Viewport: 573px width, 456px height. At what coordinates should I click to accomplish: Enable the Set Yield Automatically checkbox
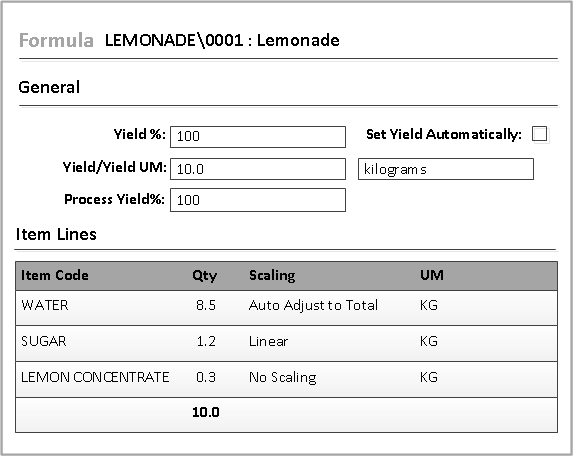click(539, 134)
